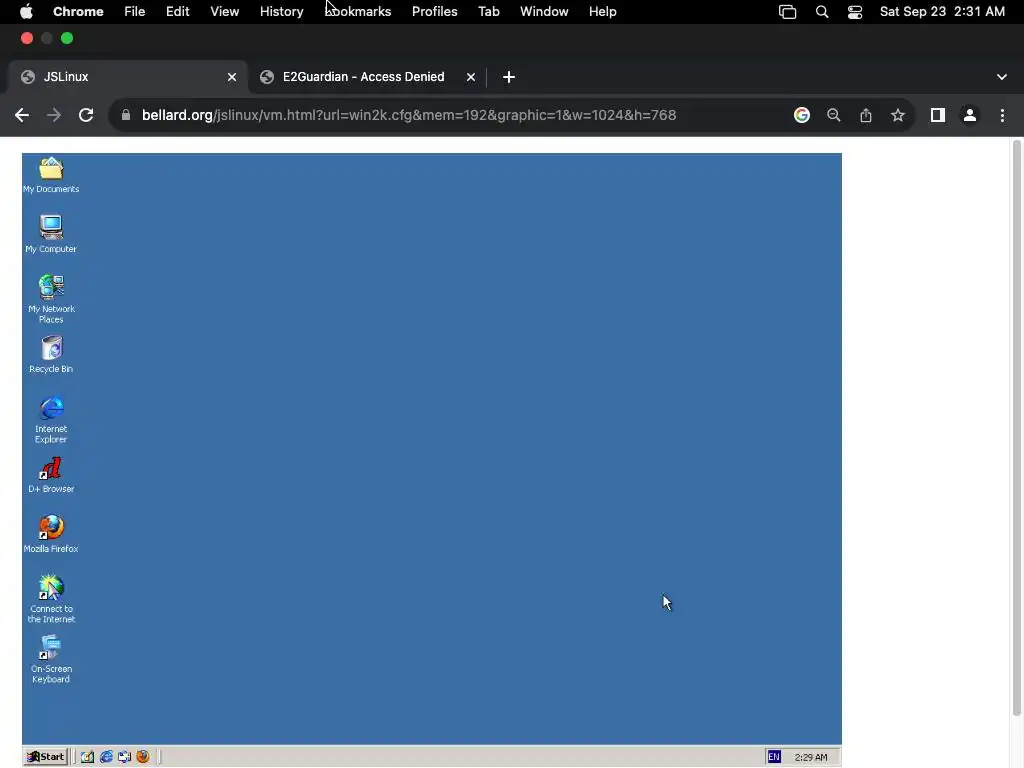The width and height of the screenshot is (1024, 768).
Task: Open the View menu
Action: (225, 12)
